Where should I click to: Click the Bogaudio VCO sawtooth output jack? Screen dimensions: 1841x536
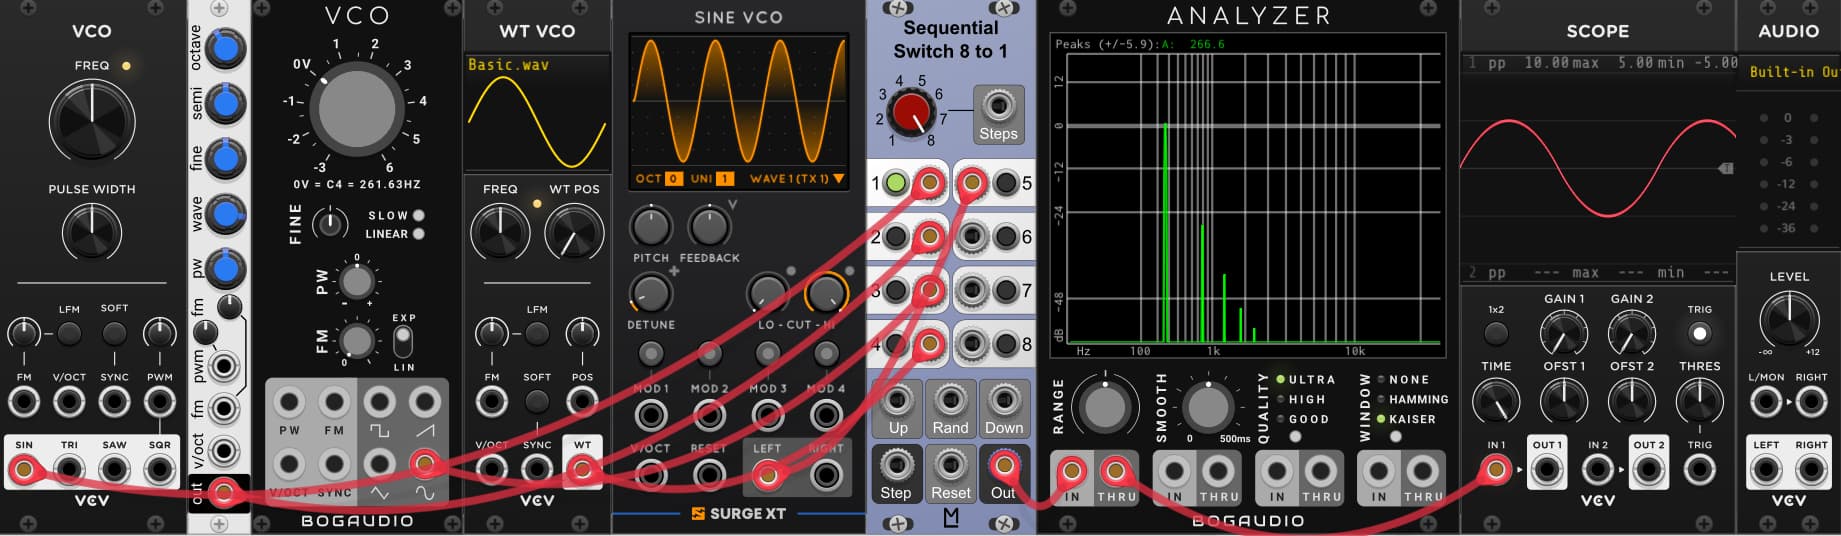pos(425,404)
